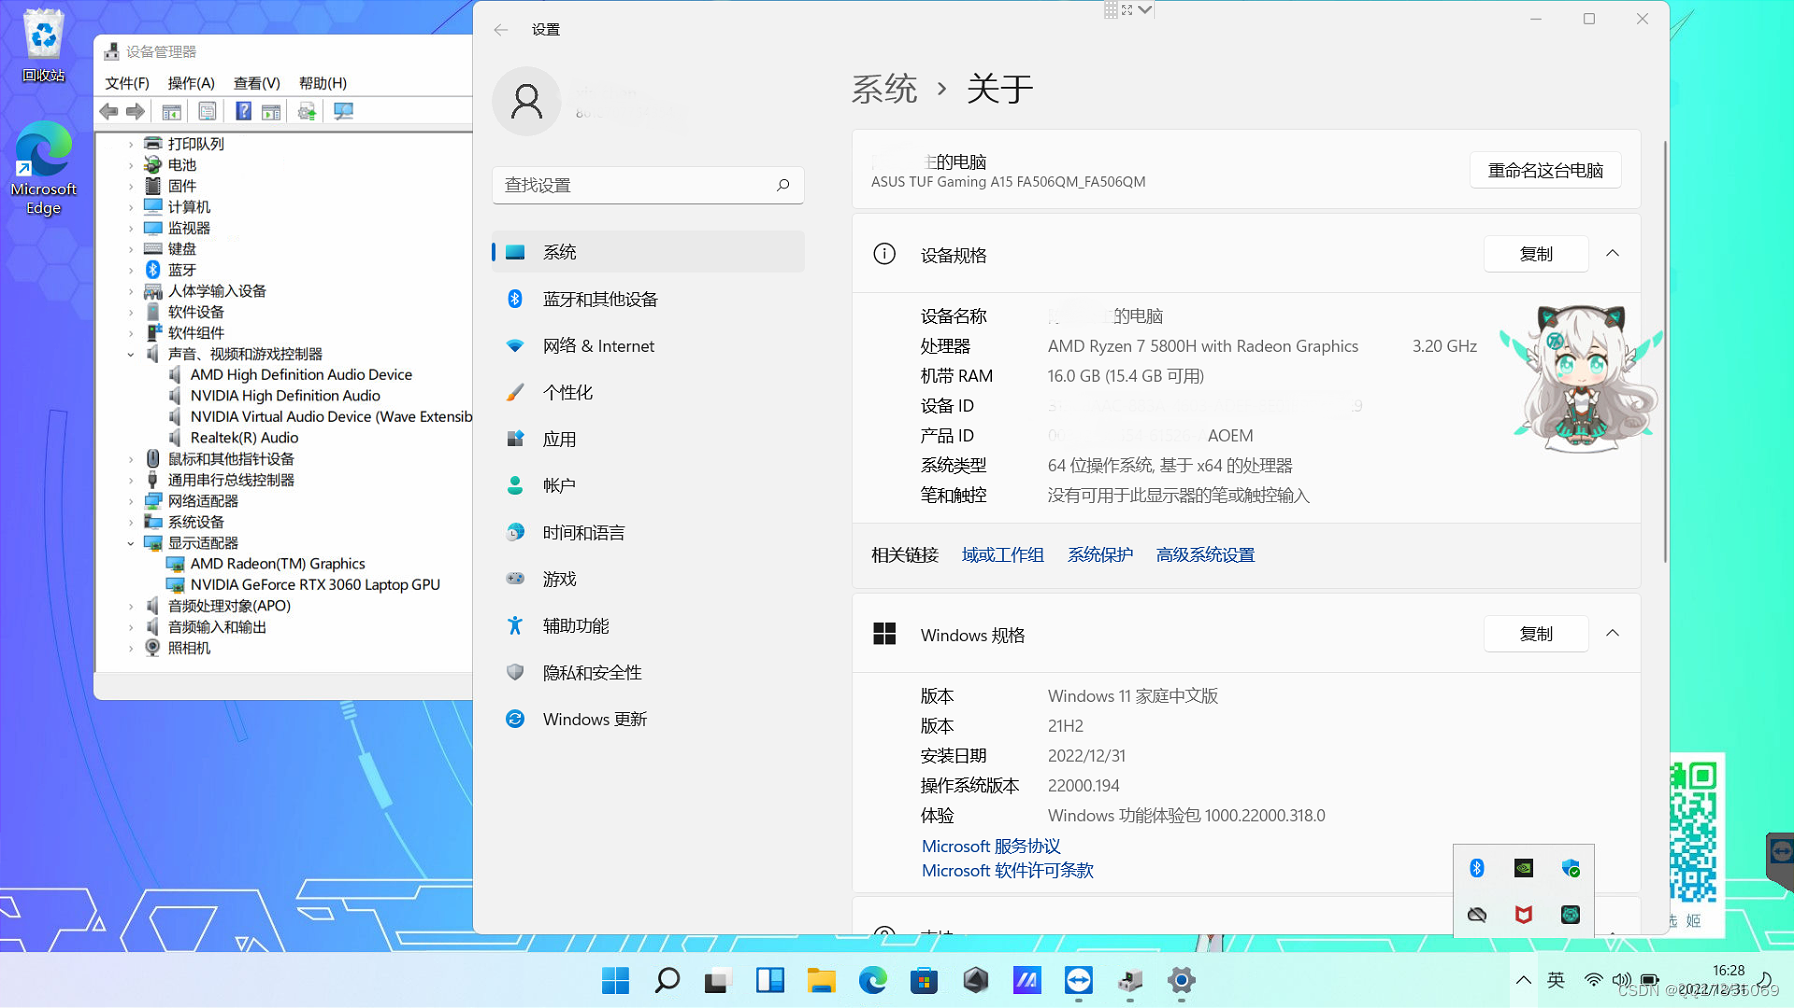Image resolution: width=1794 pixels, height=1008 pixels.
Task: Open 域或工作组 link
Action: pos(1003,555)
